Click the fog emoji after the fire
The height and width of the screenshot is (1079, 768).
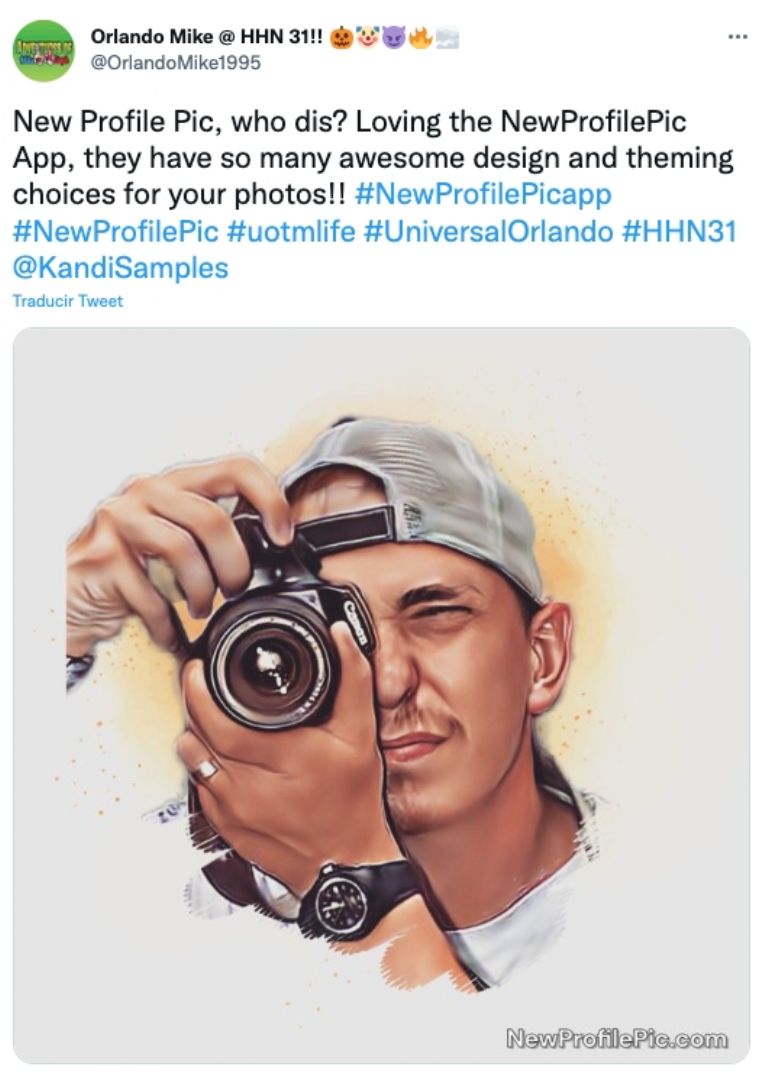(x=446, y=38)
